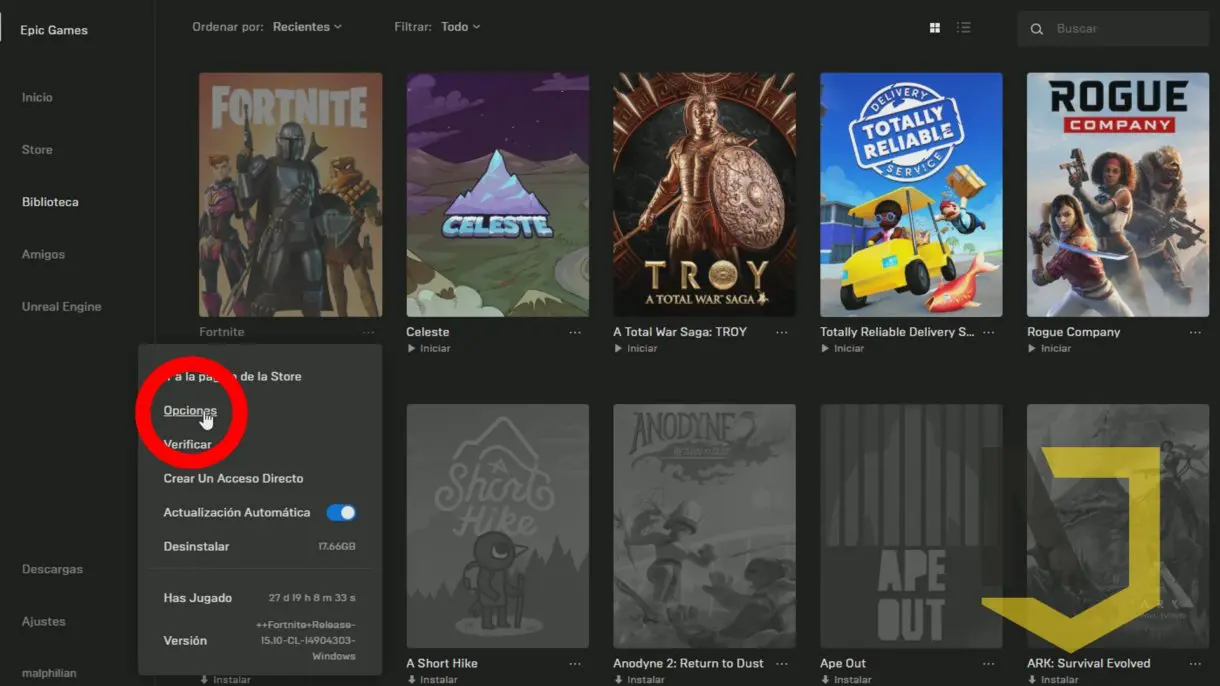Viewport: 1220px width, 686px height.
Task: Click Iniciar under Rogue Company
Action: coord(1056,349)
